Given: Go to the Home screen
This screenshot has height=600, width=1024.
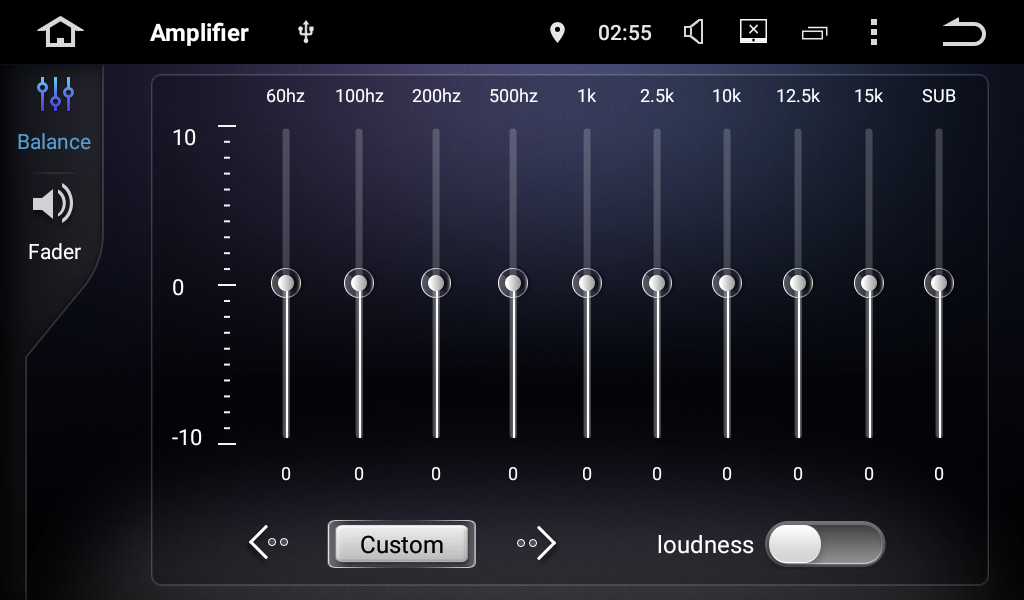Looking at the screenshot, I should coord(60,33).
